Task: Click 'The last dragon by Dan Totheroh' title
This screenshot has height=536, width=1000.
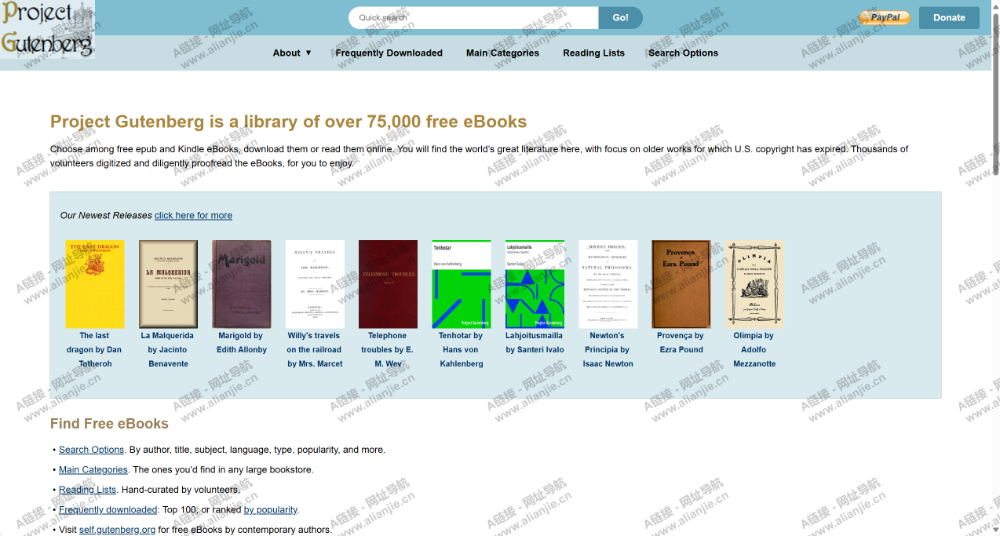Action: [94, 350]
